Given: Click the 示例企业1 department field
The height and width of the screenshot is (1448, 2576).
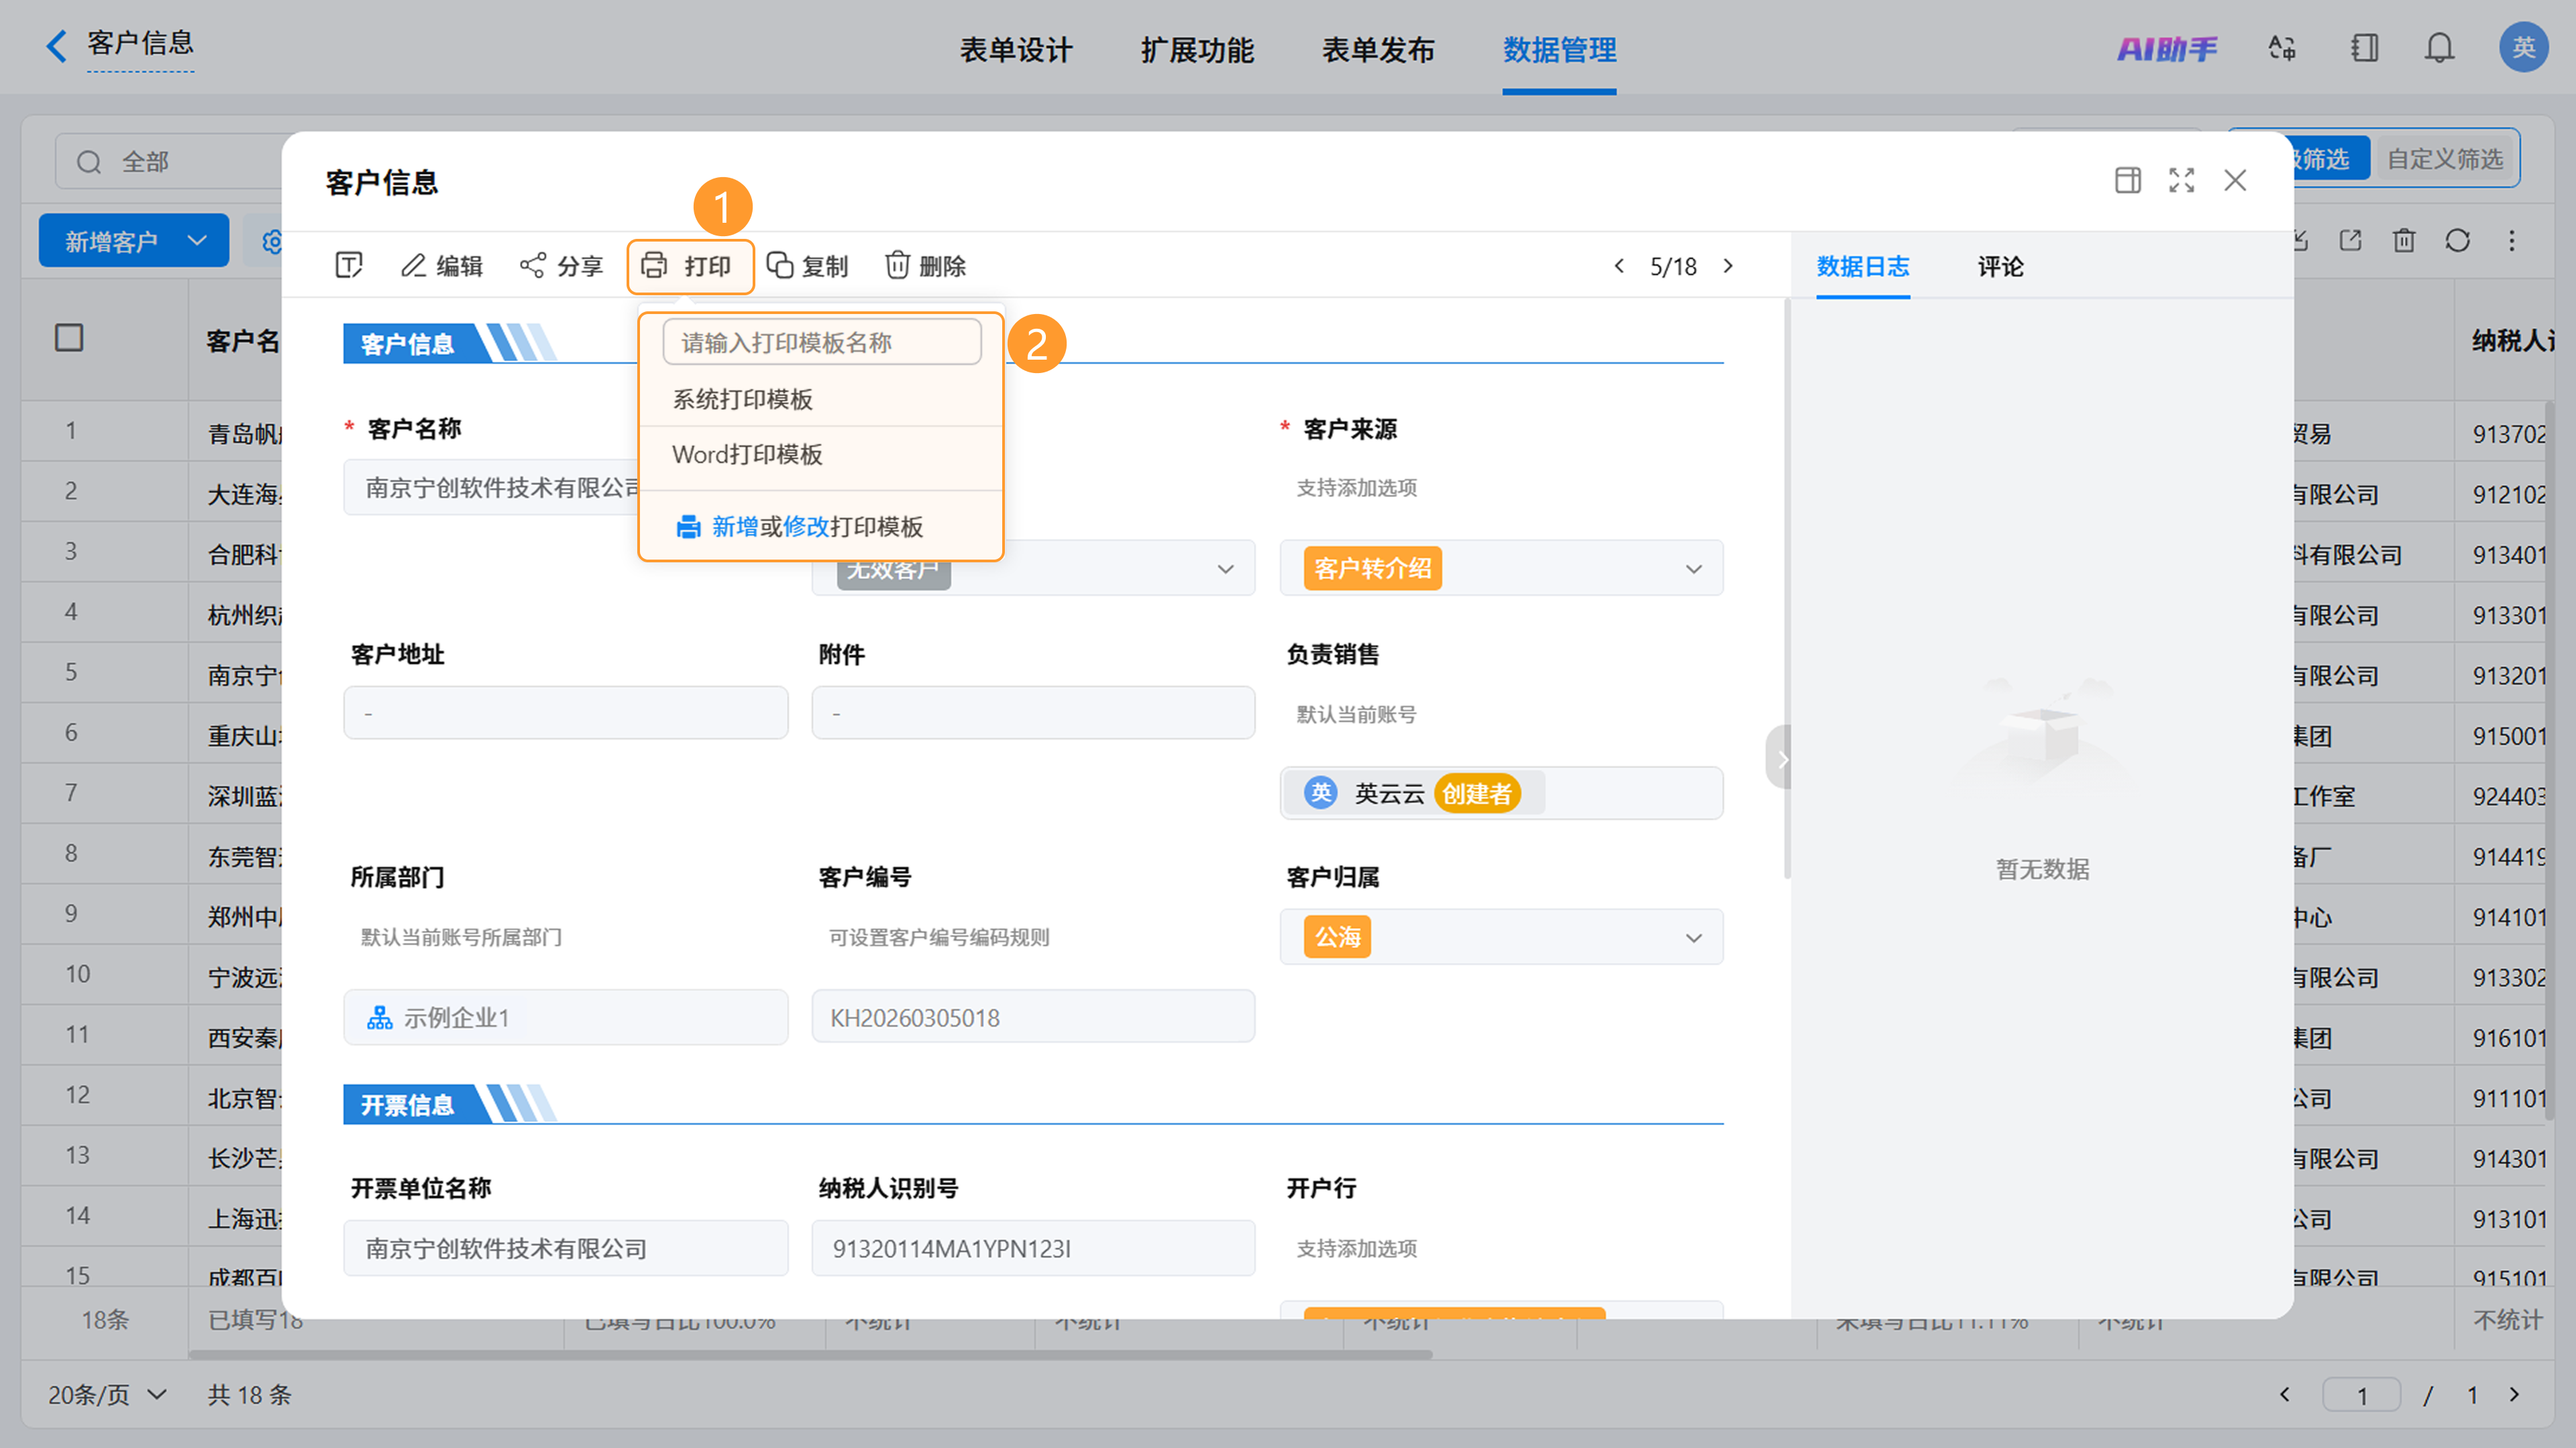Looking at the screenshot, I should [565, 1018].
